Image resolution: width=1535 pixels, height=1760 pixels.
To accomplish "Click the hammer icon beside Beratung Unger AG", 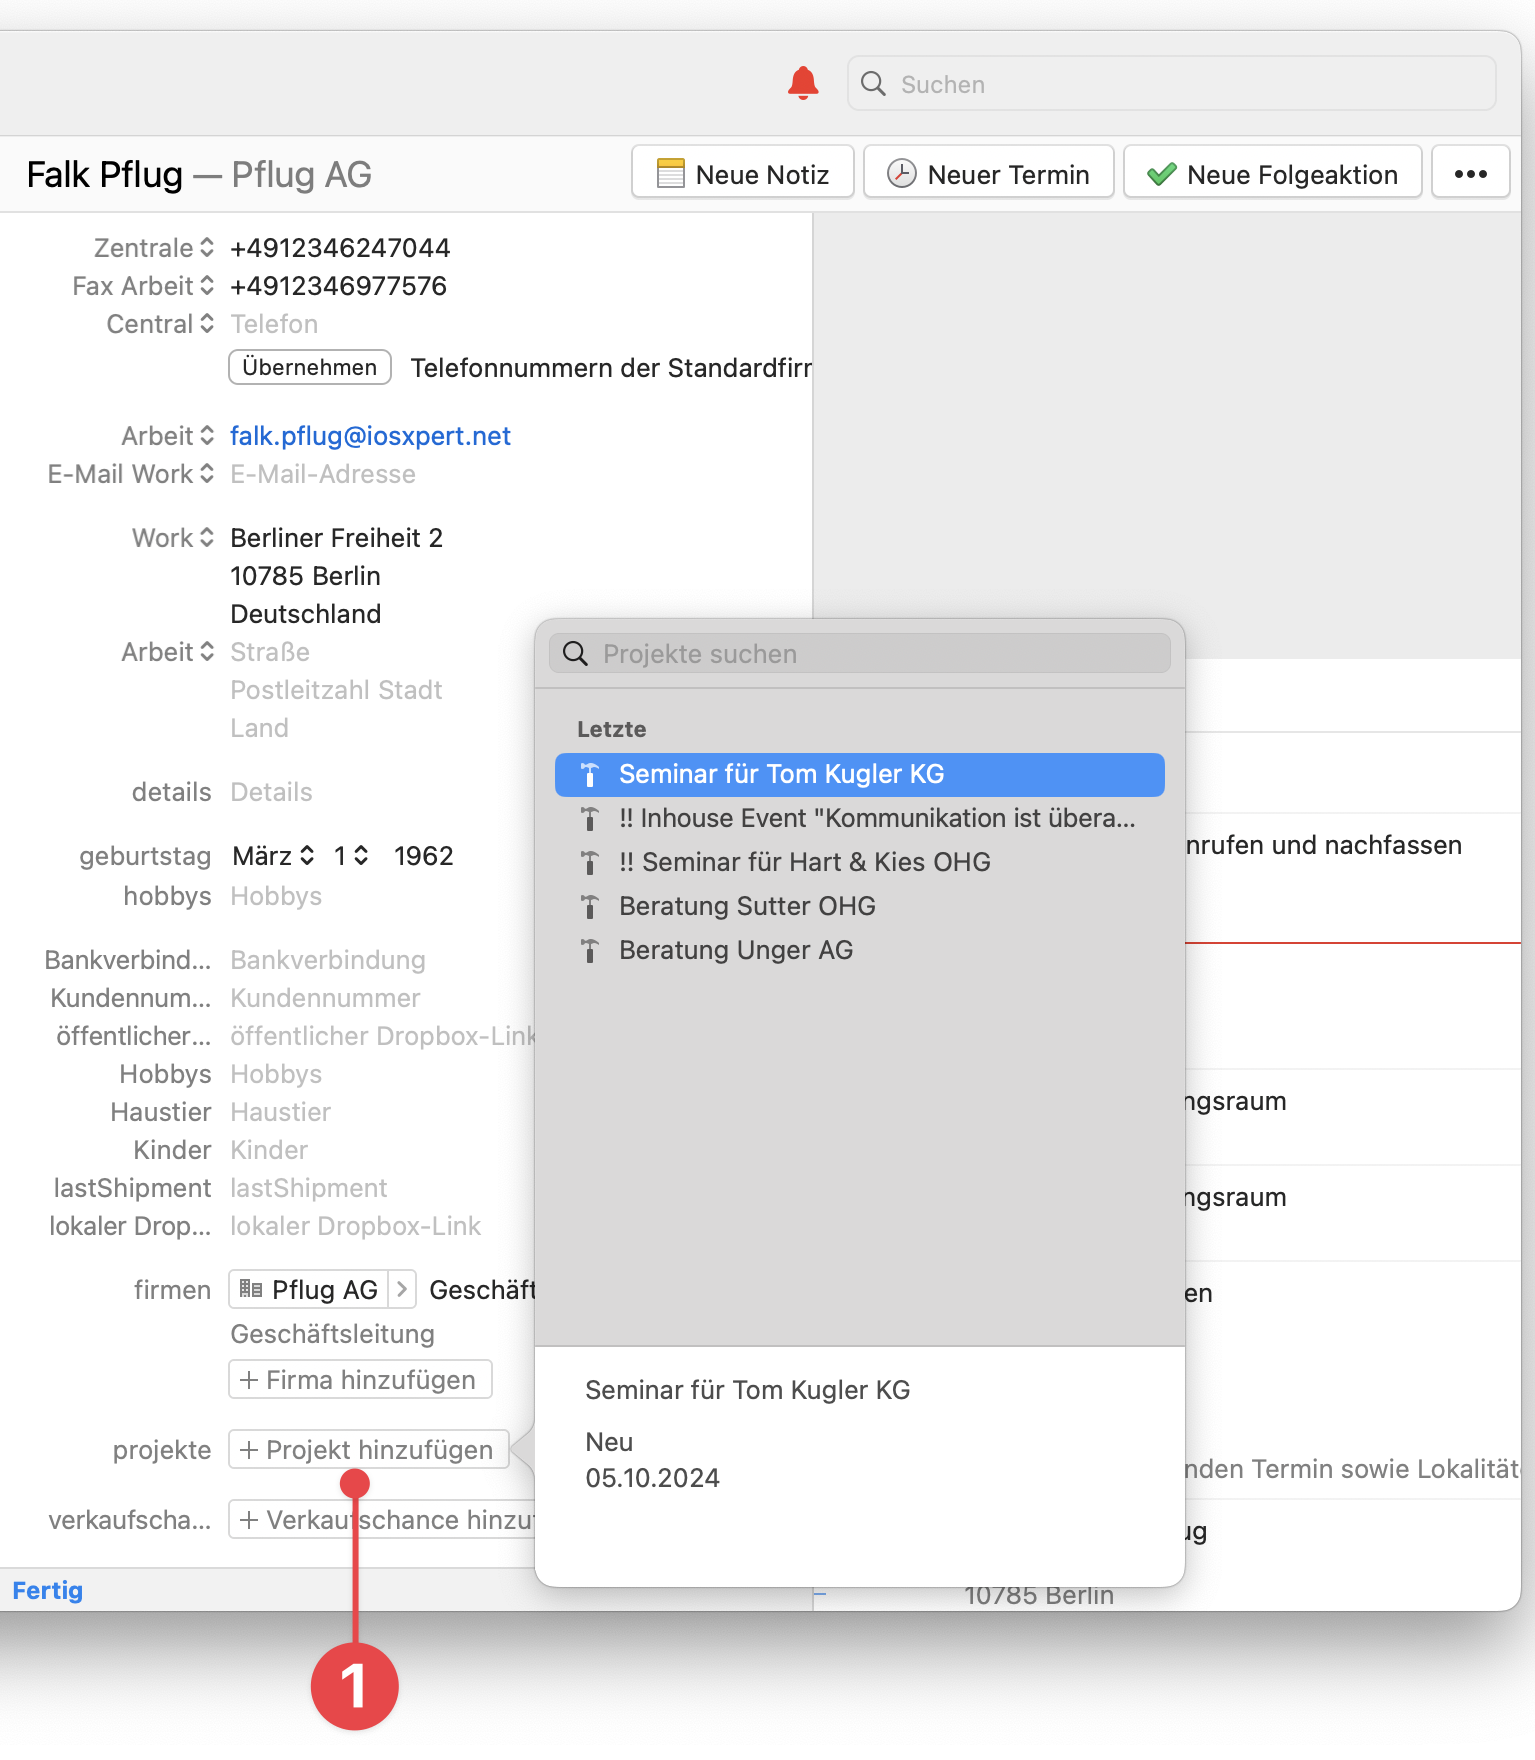I will pos(590,950).
